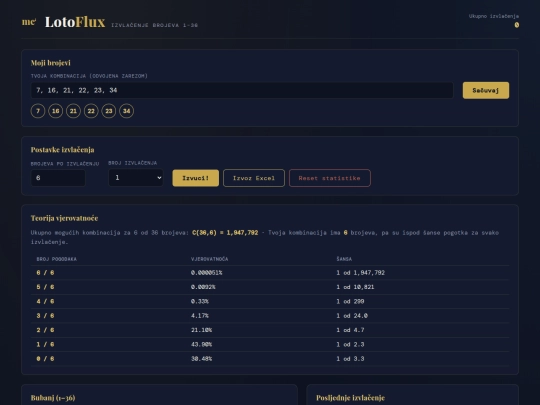Image resolution: width=540 pixels, height=405 pixels.
Task: Click the 5 / 6 row label
Action: (x=45, y=287)
